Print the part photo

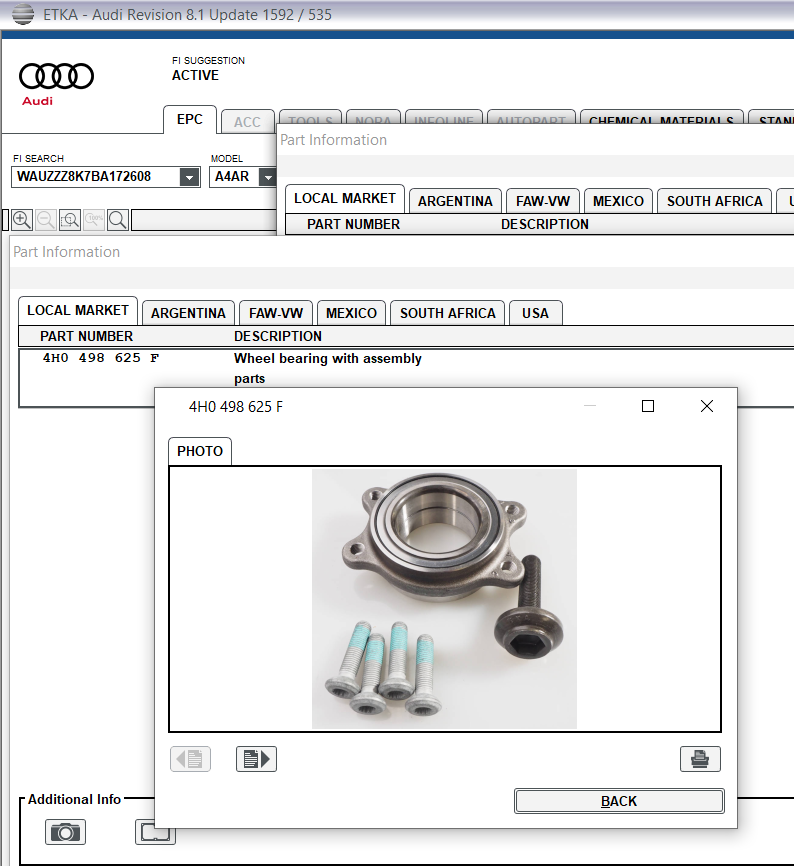click(x=700, y=759)
